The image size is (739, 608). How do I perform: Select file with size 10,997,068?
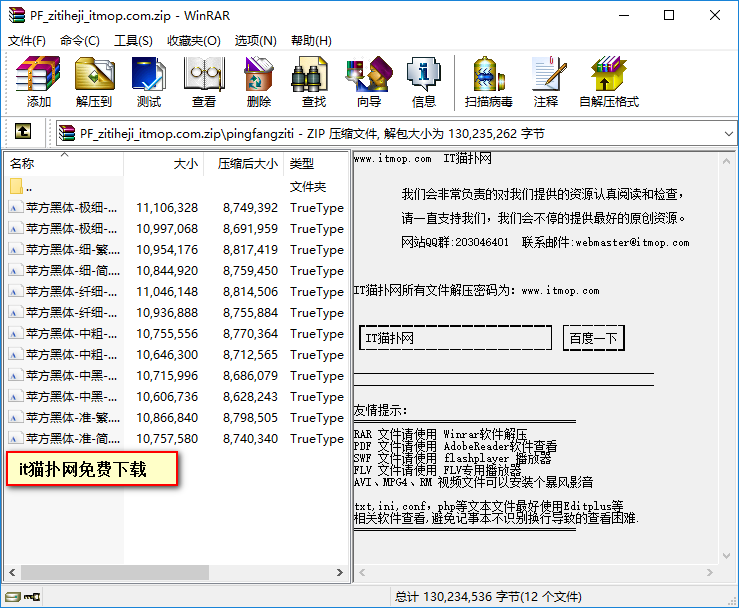coord(176,229)
